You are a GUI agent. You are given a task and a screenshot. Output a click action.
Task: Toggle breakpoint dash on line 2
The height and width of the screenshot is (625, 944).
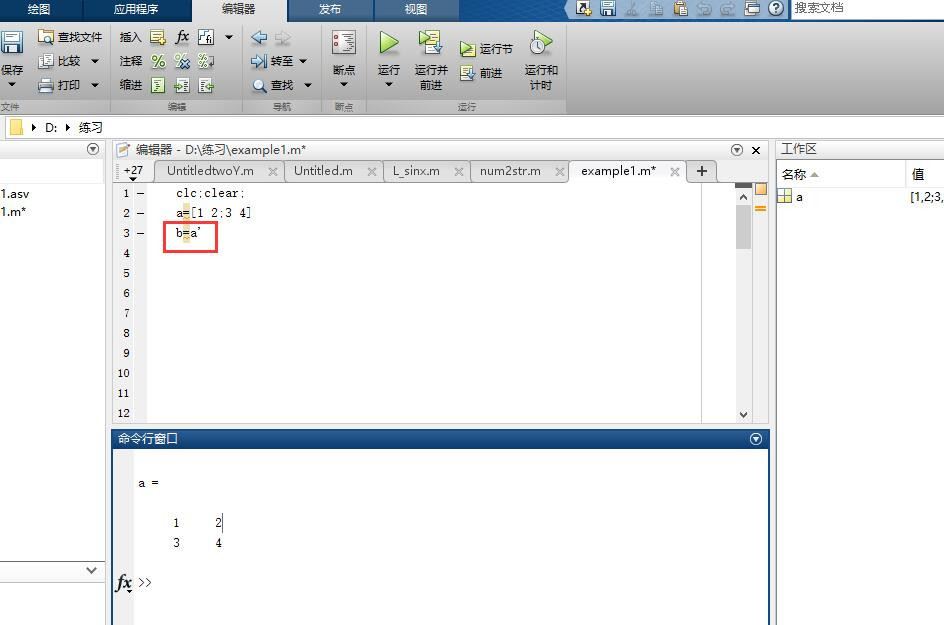pos(140,213)
